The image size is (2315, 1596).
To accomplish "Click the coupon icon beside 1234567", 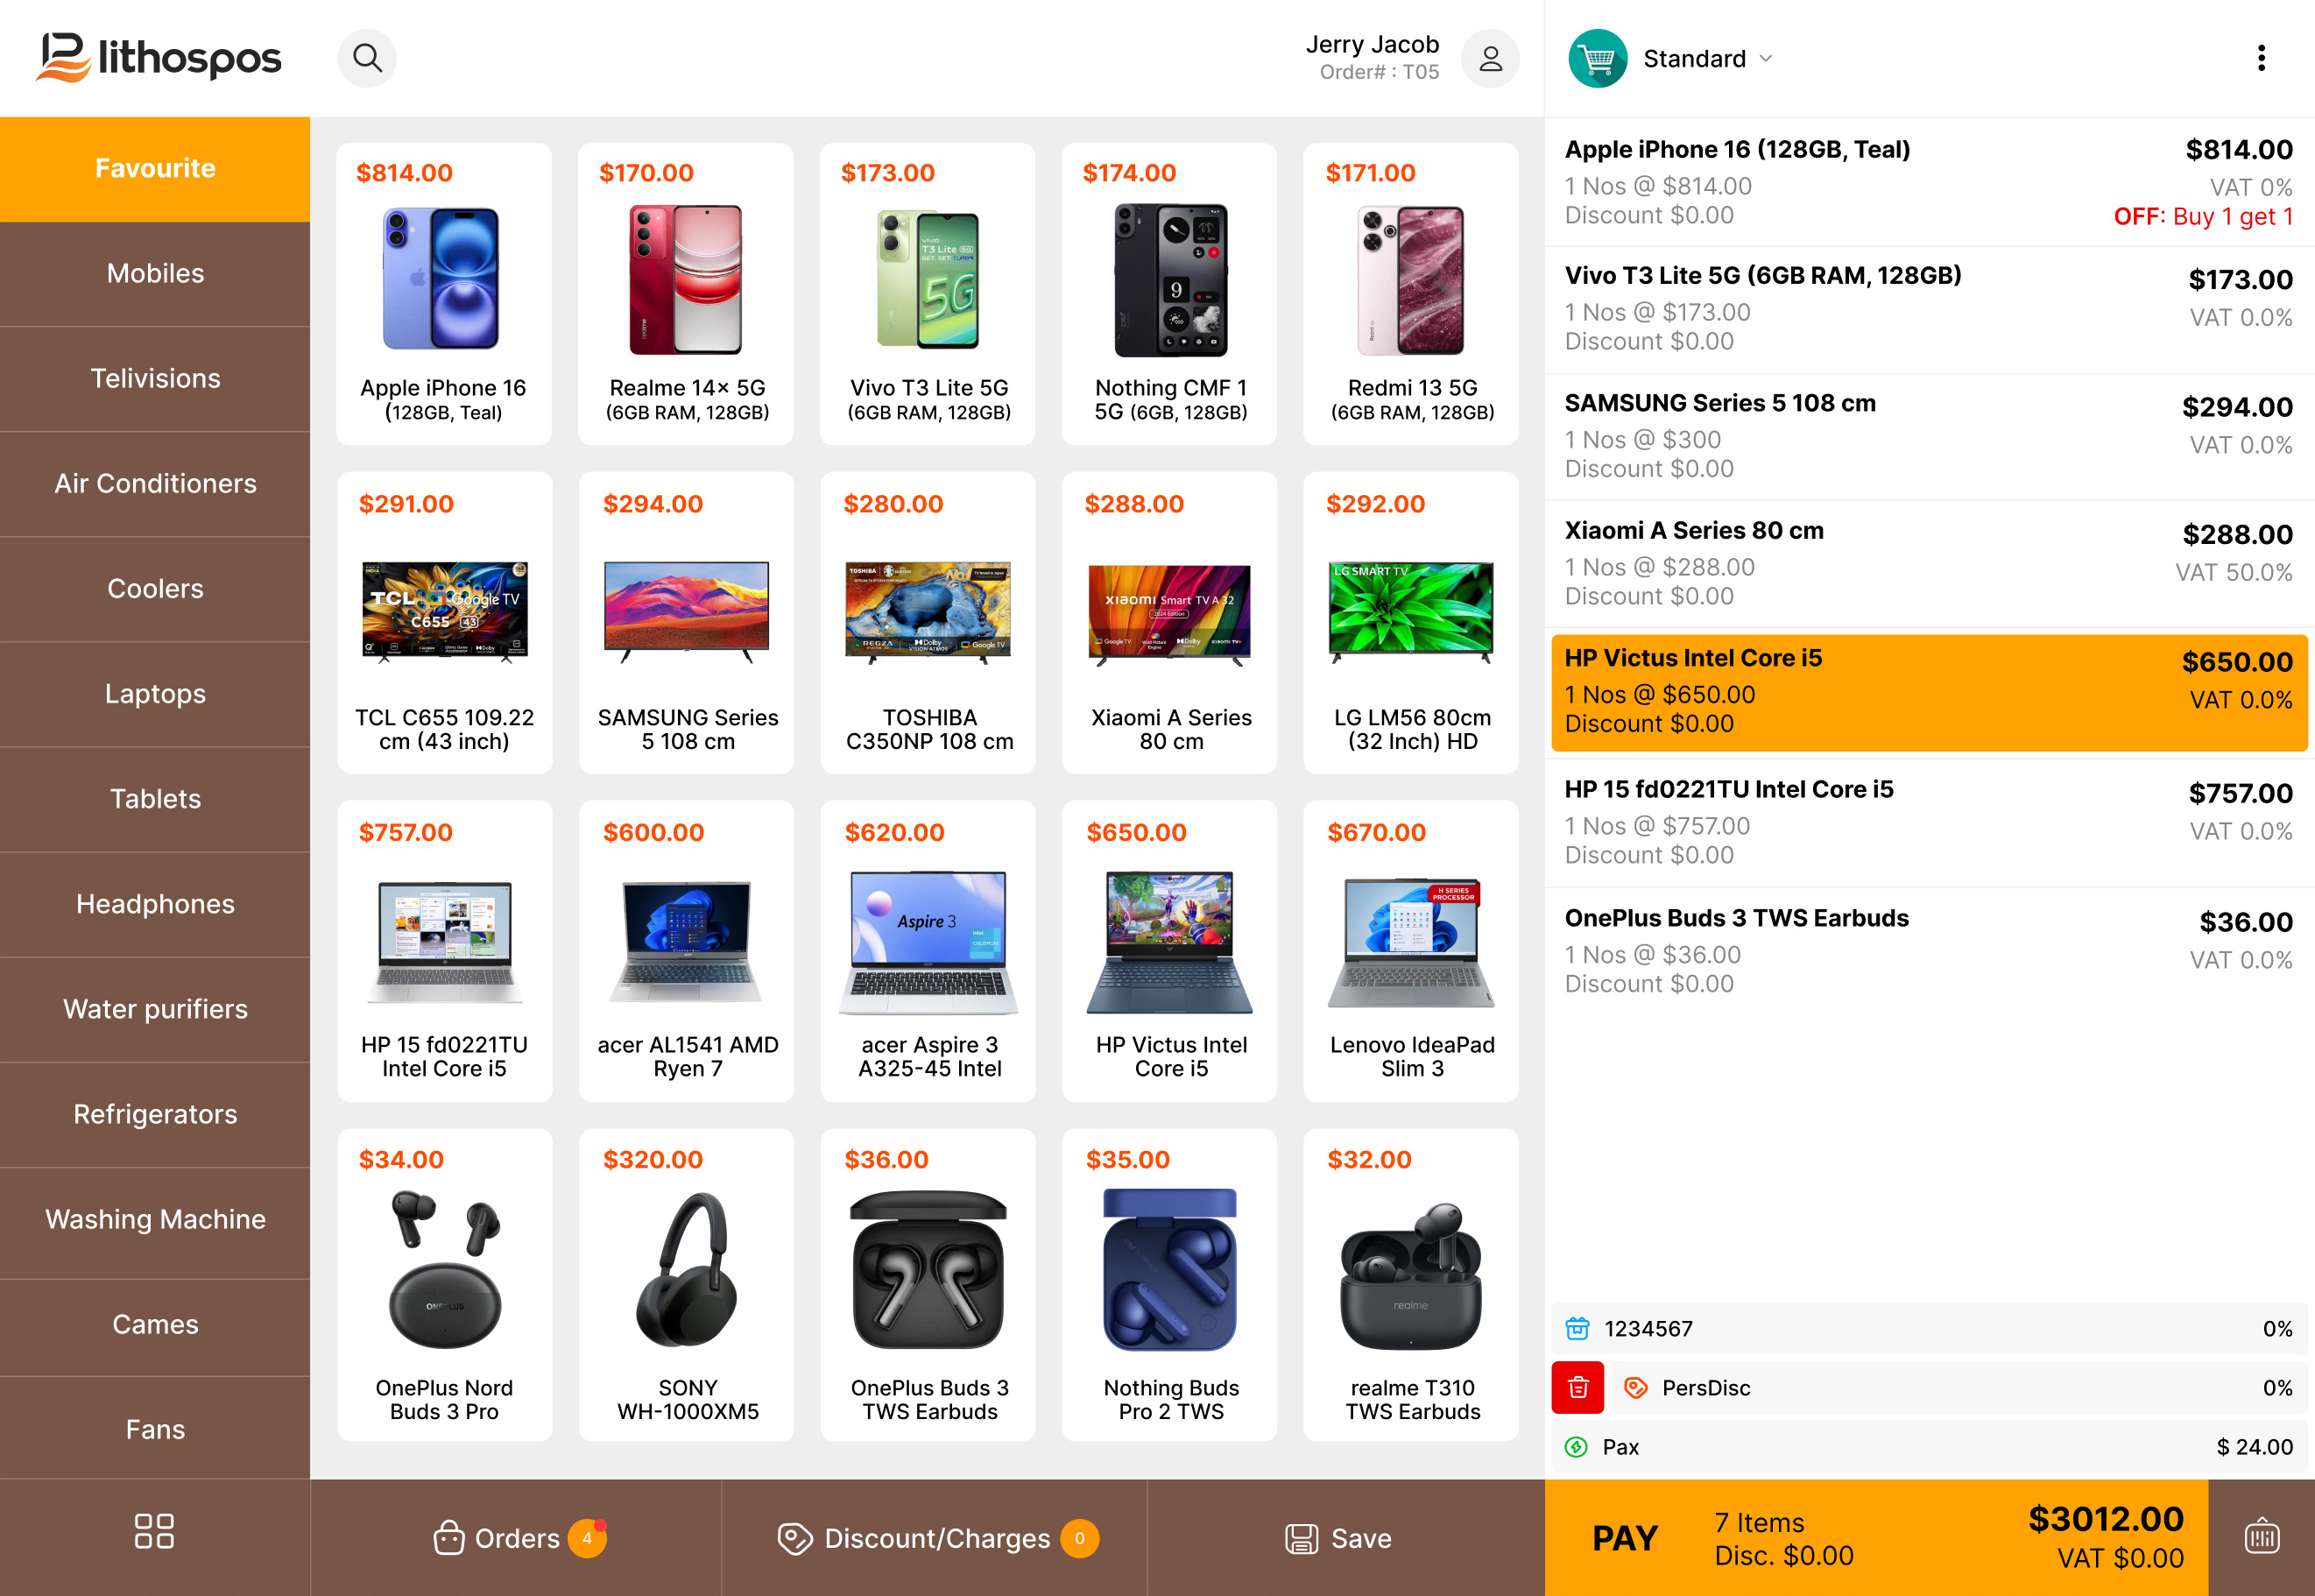I will click(1577, 1328).
